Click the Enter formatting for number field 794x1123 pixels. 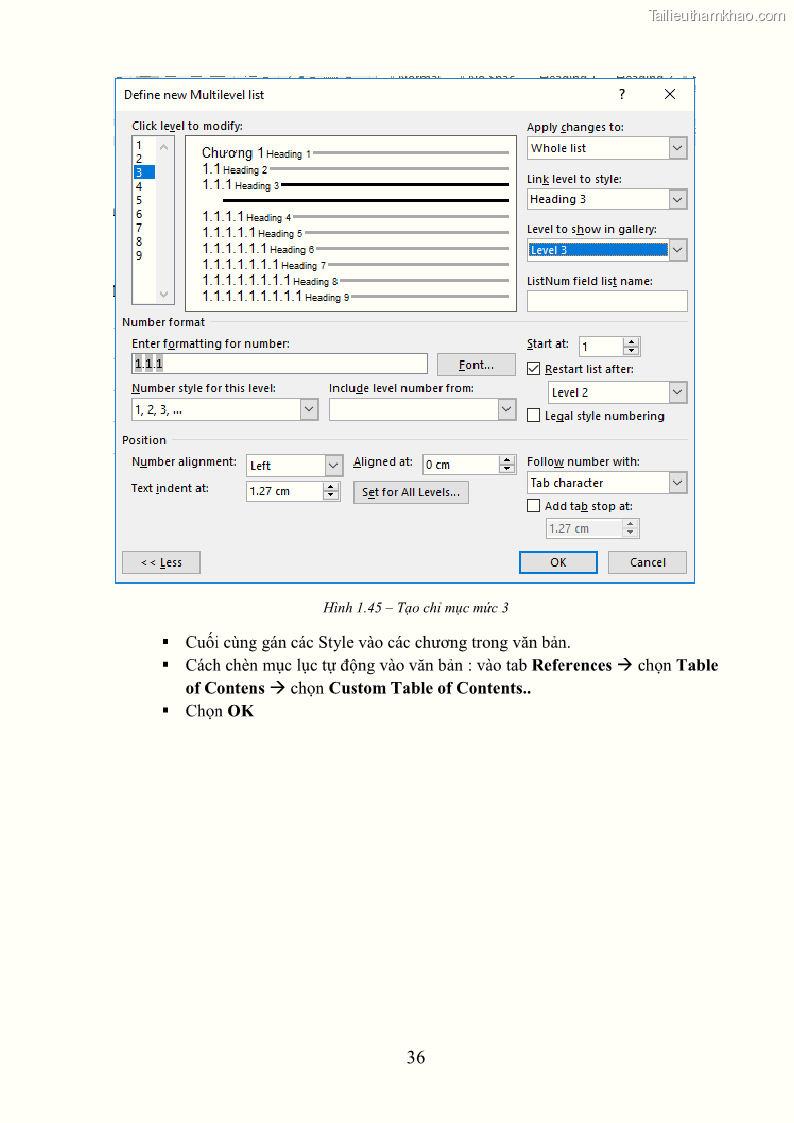tap(280, 364)
